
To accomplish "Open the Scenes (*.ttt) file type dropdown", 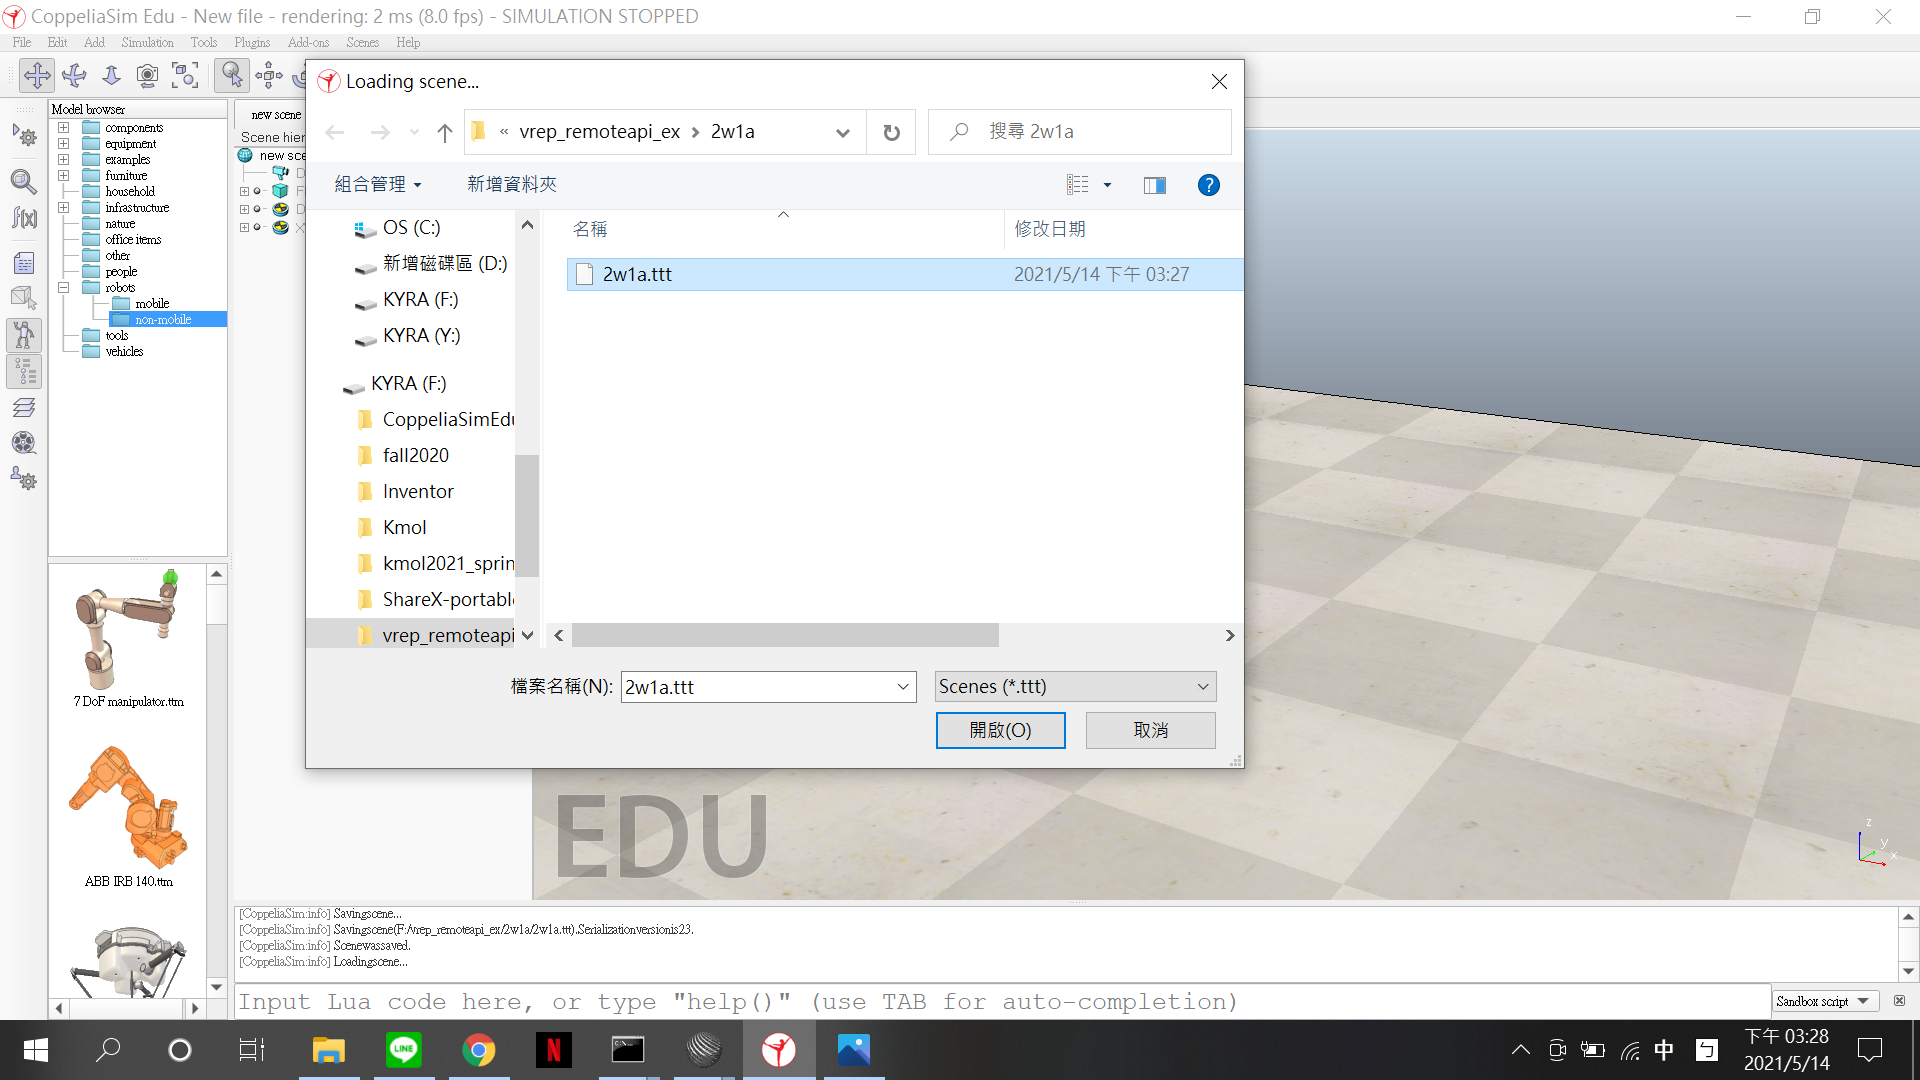I will click(1075, 687).
